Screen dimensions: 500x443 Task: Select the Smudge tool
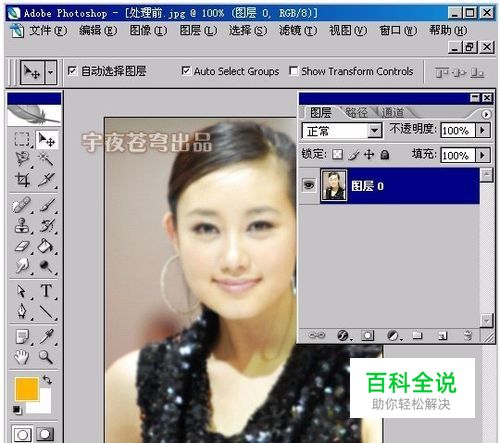pos(22,266)
